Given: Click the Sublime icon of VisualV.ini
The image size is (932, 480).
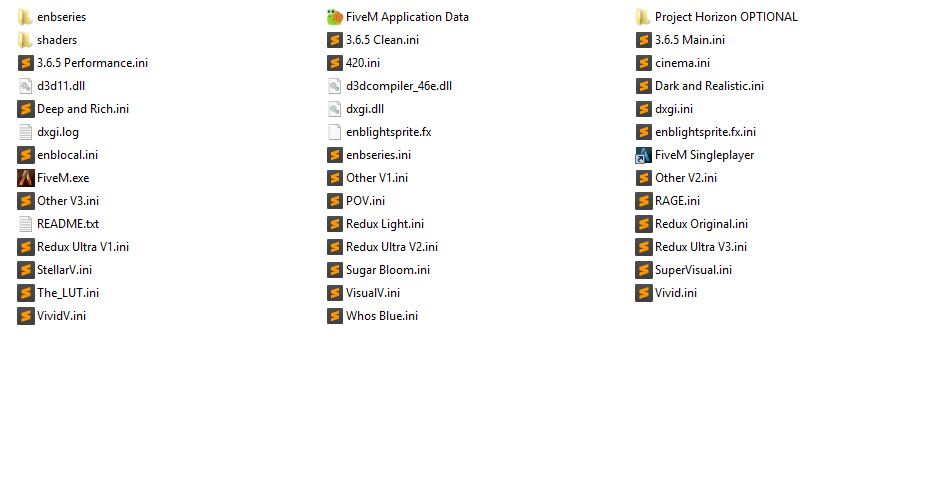Looking at the screenshot, I should [x=335, y=293].
